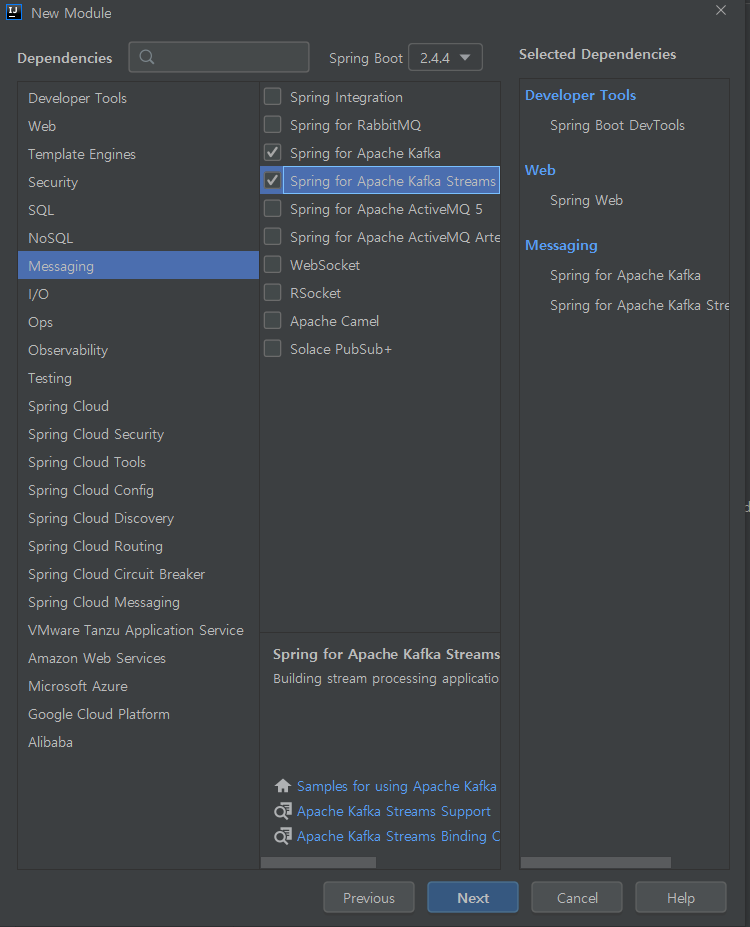This screenshot has width=750, height=927.
Task: Click Messaging heading in Selected Dependencies
Action: click(x=561, y=245)
